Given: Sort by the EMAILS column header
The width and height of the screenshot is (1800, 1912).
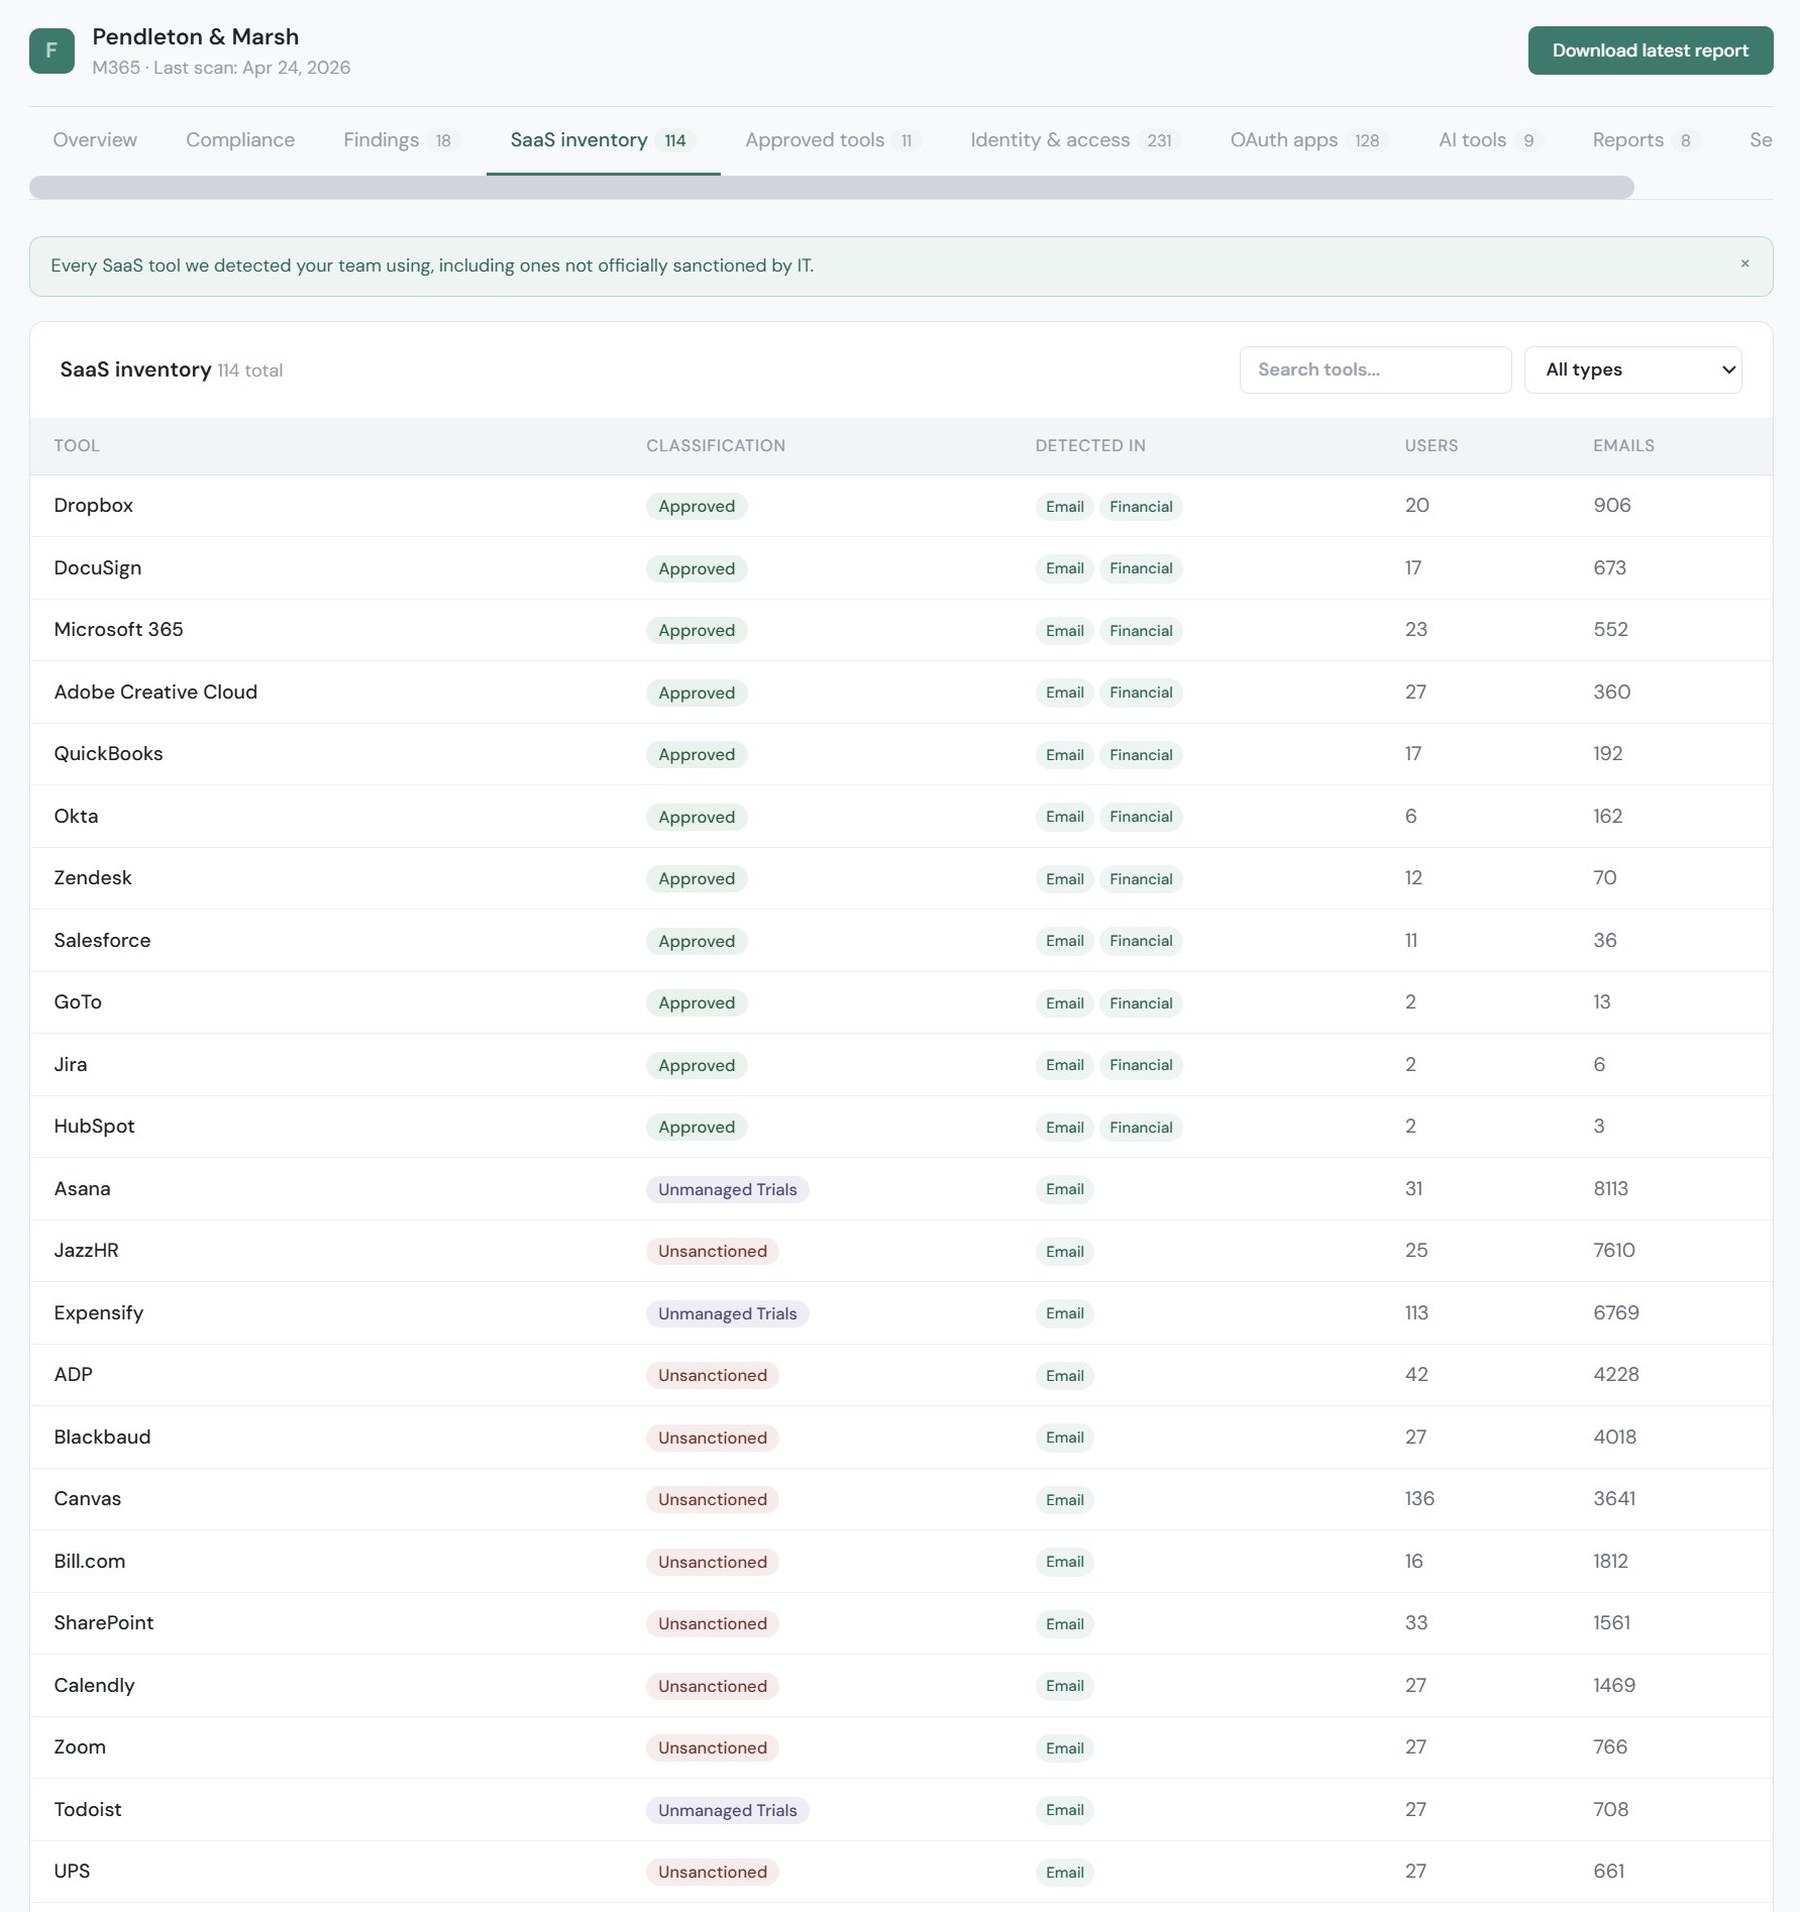Looking at the screenshot, I should [1623, 446].
